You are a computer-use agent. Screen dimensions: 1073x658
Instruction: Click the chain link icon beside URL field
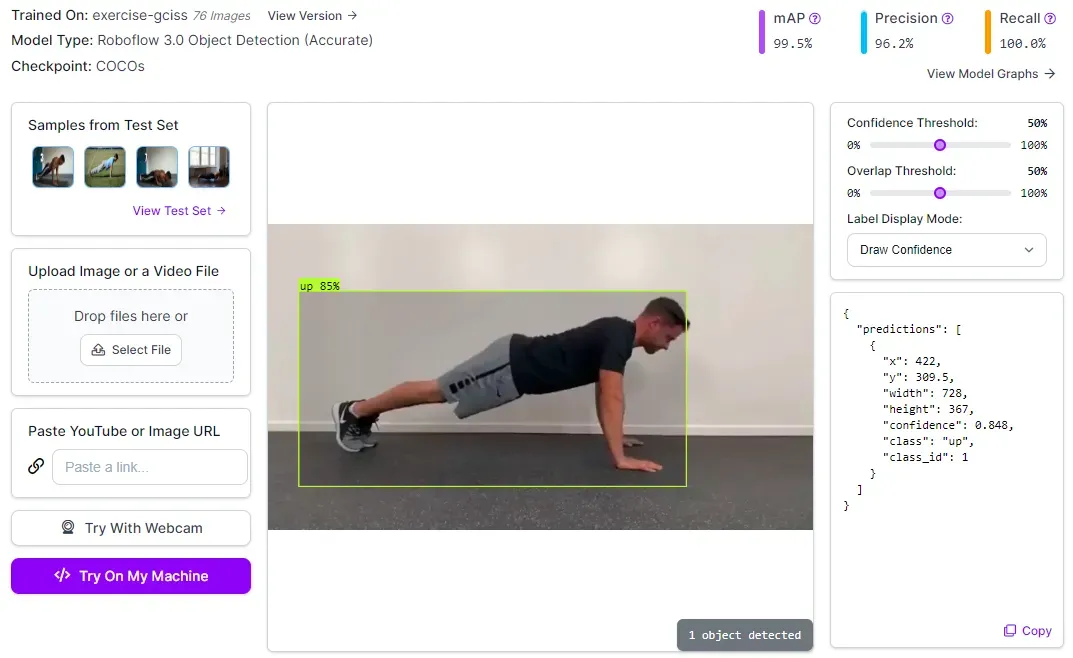(36, 466)
